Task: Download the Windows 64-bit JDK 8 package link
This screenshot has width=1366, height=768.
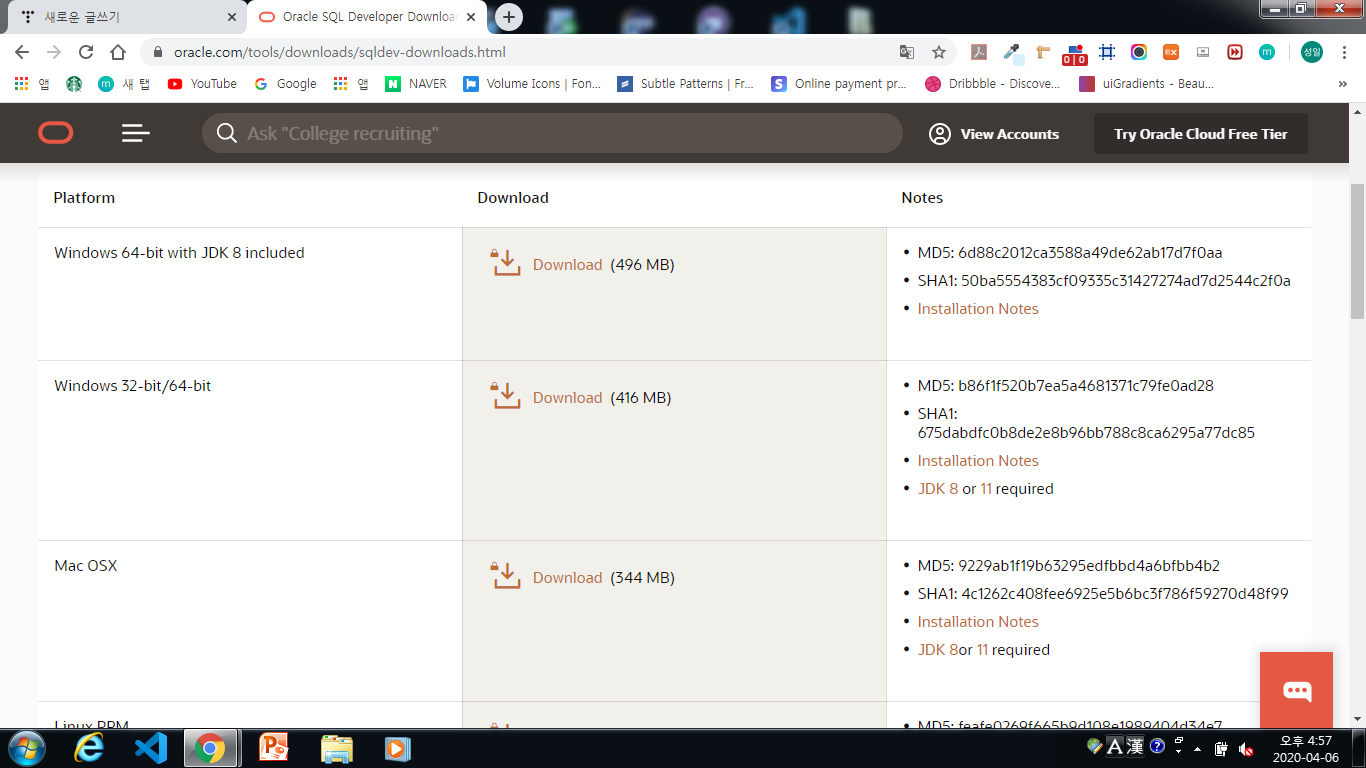Action: 567,265
